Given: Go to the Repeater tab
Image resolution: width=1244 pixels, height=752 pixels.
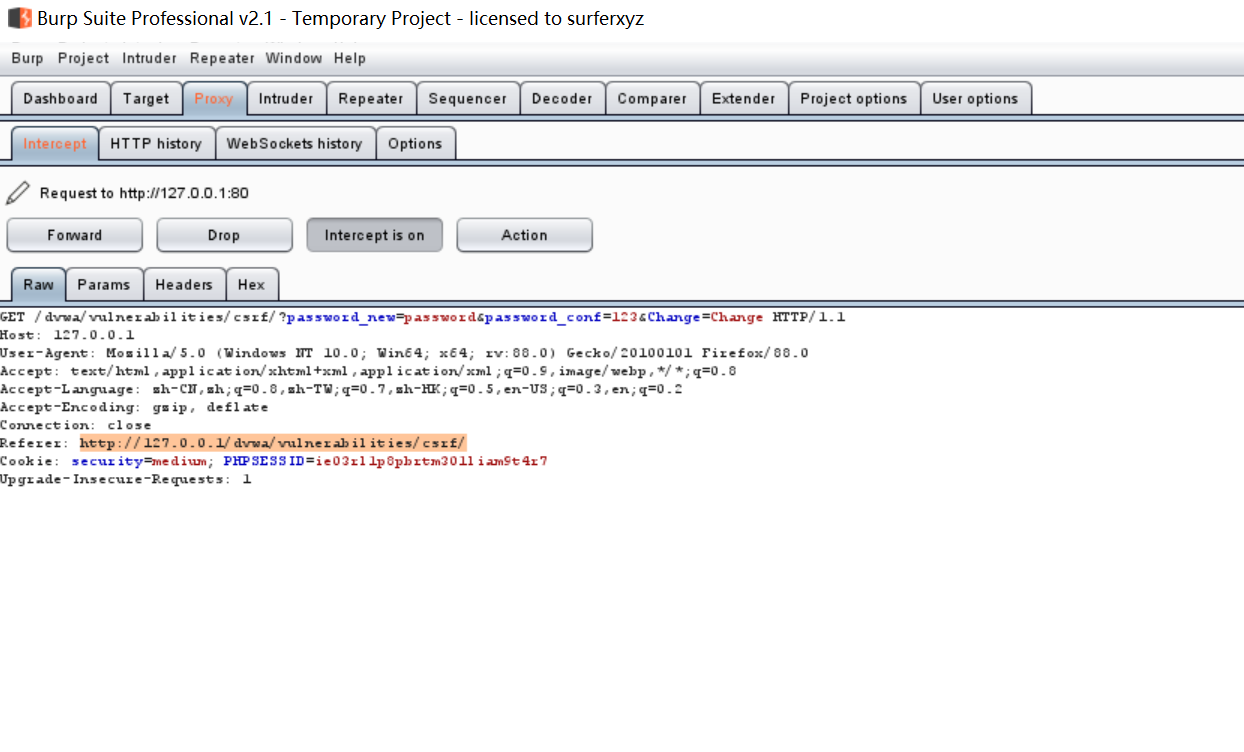Looking at the screenshot, I should (371, 99).
